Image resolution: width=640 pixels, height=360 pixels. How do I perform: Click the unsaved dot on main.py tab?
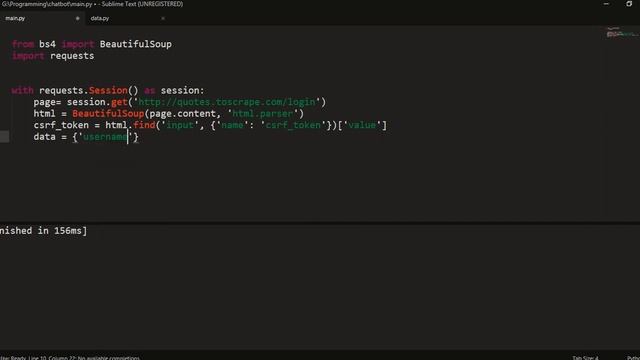pyautogui.click(x=78, y=18)
